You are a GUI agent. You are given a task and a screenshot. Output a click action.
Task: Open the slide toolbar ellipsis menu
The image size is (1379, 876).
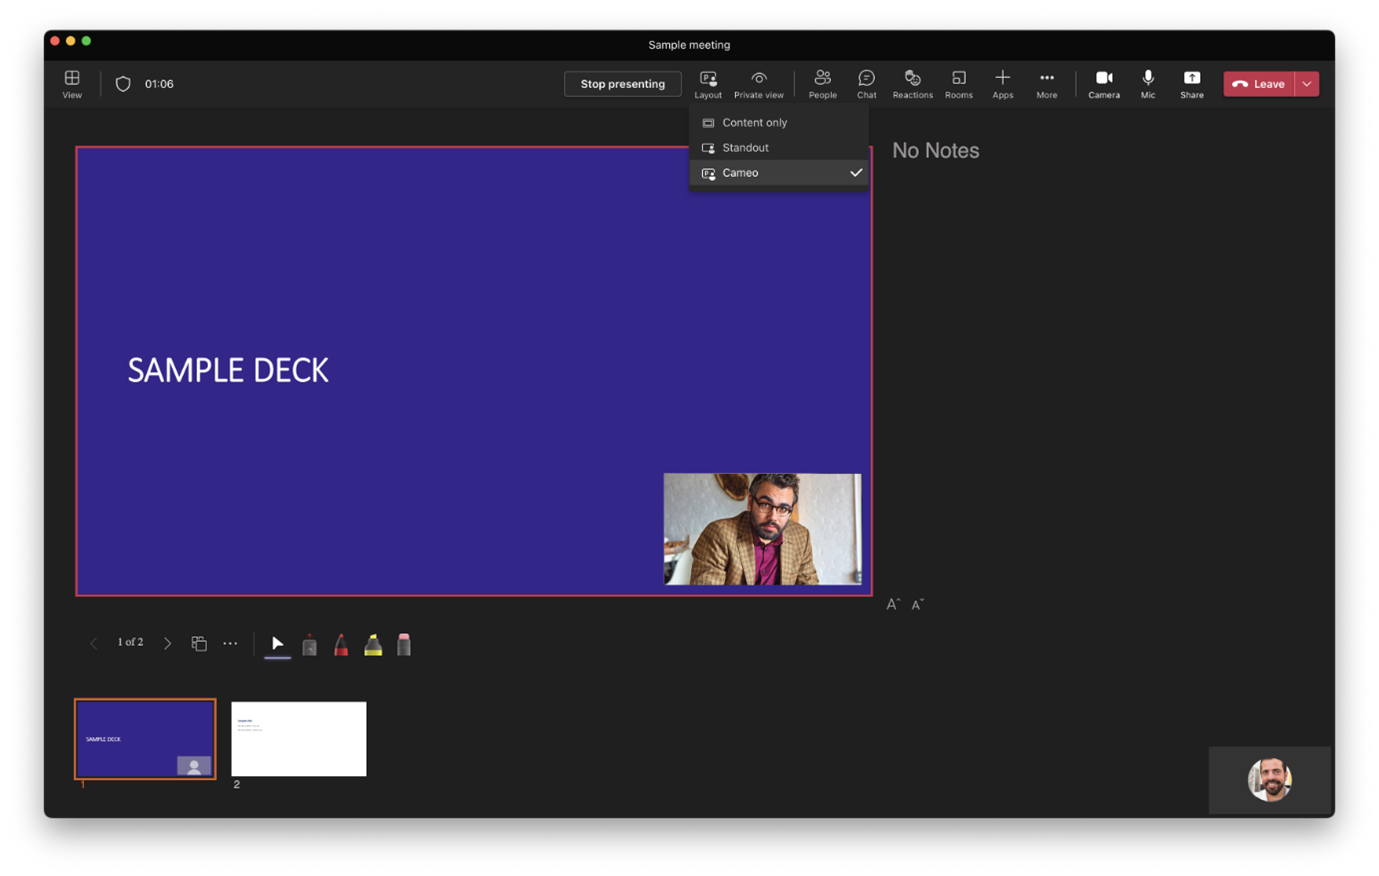(230, 642)
